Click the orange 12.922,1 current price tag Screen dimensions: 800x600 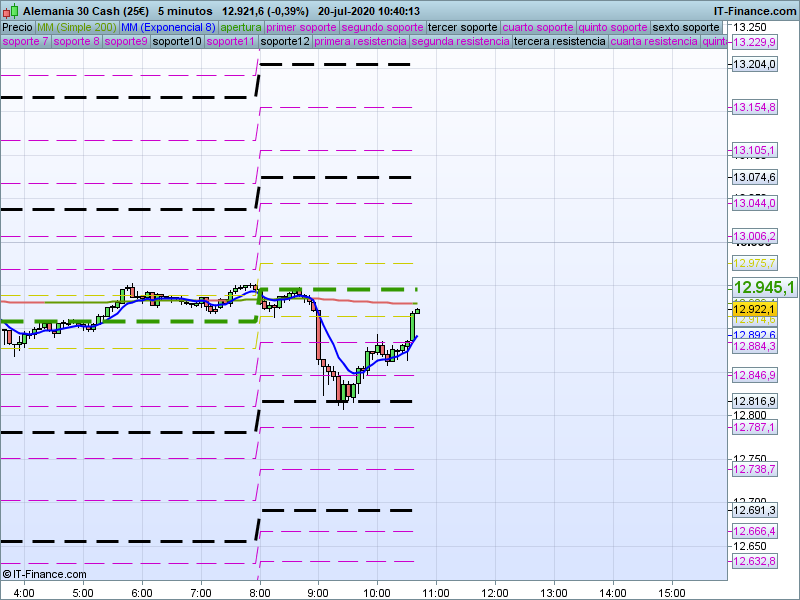tap(755, 310)
